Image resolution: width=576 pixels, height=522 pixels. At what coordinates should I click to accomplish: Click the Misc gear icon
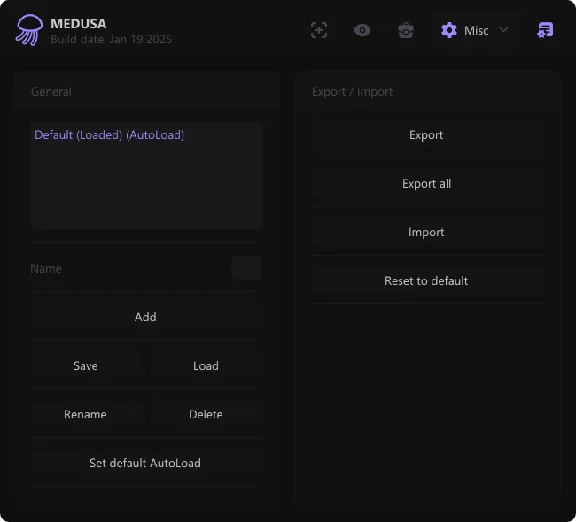(x=449, y=30)
